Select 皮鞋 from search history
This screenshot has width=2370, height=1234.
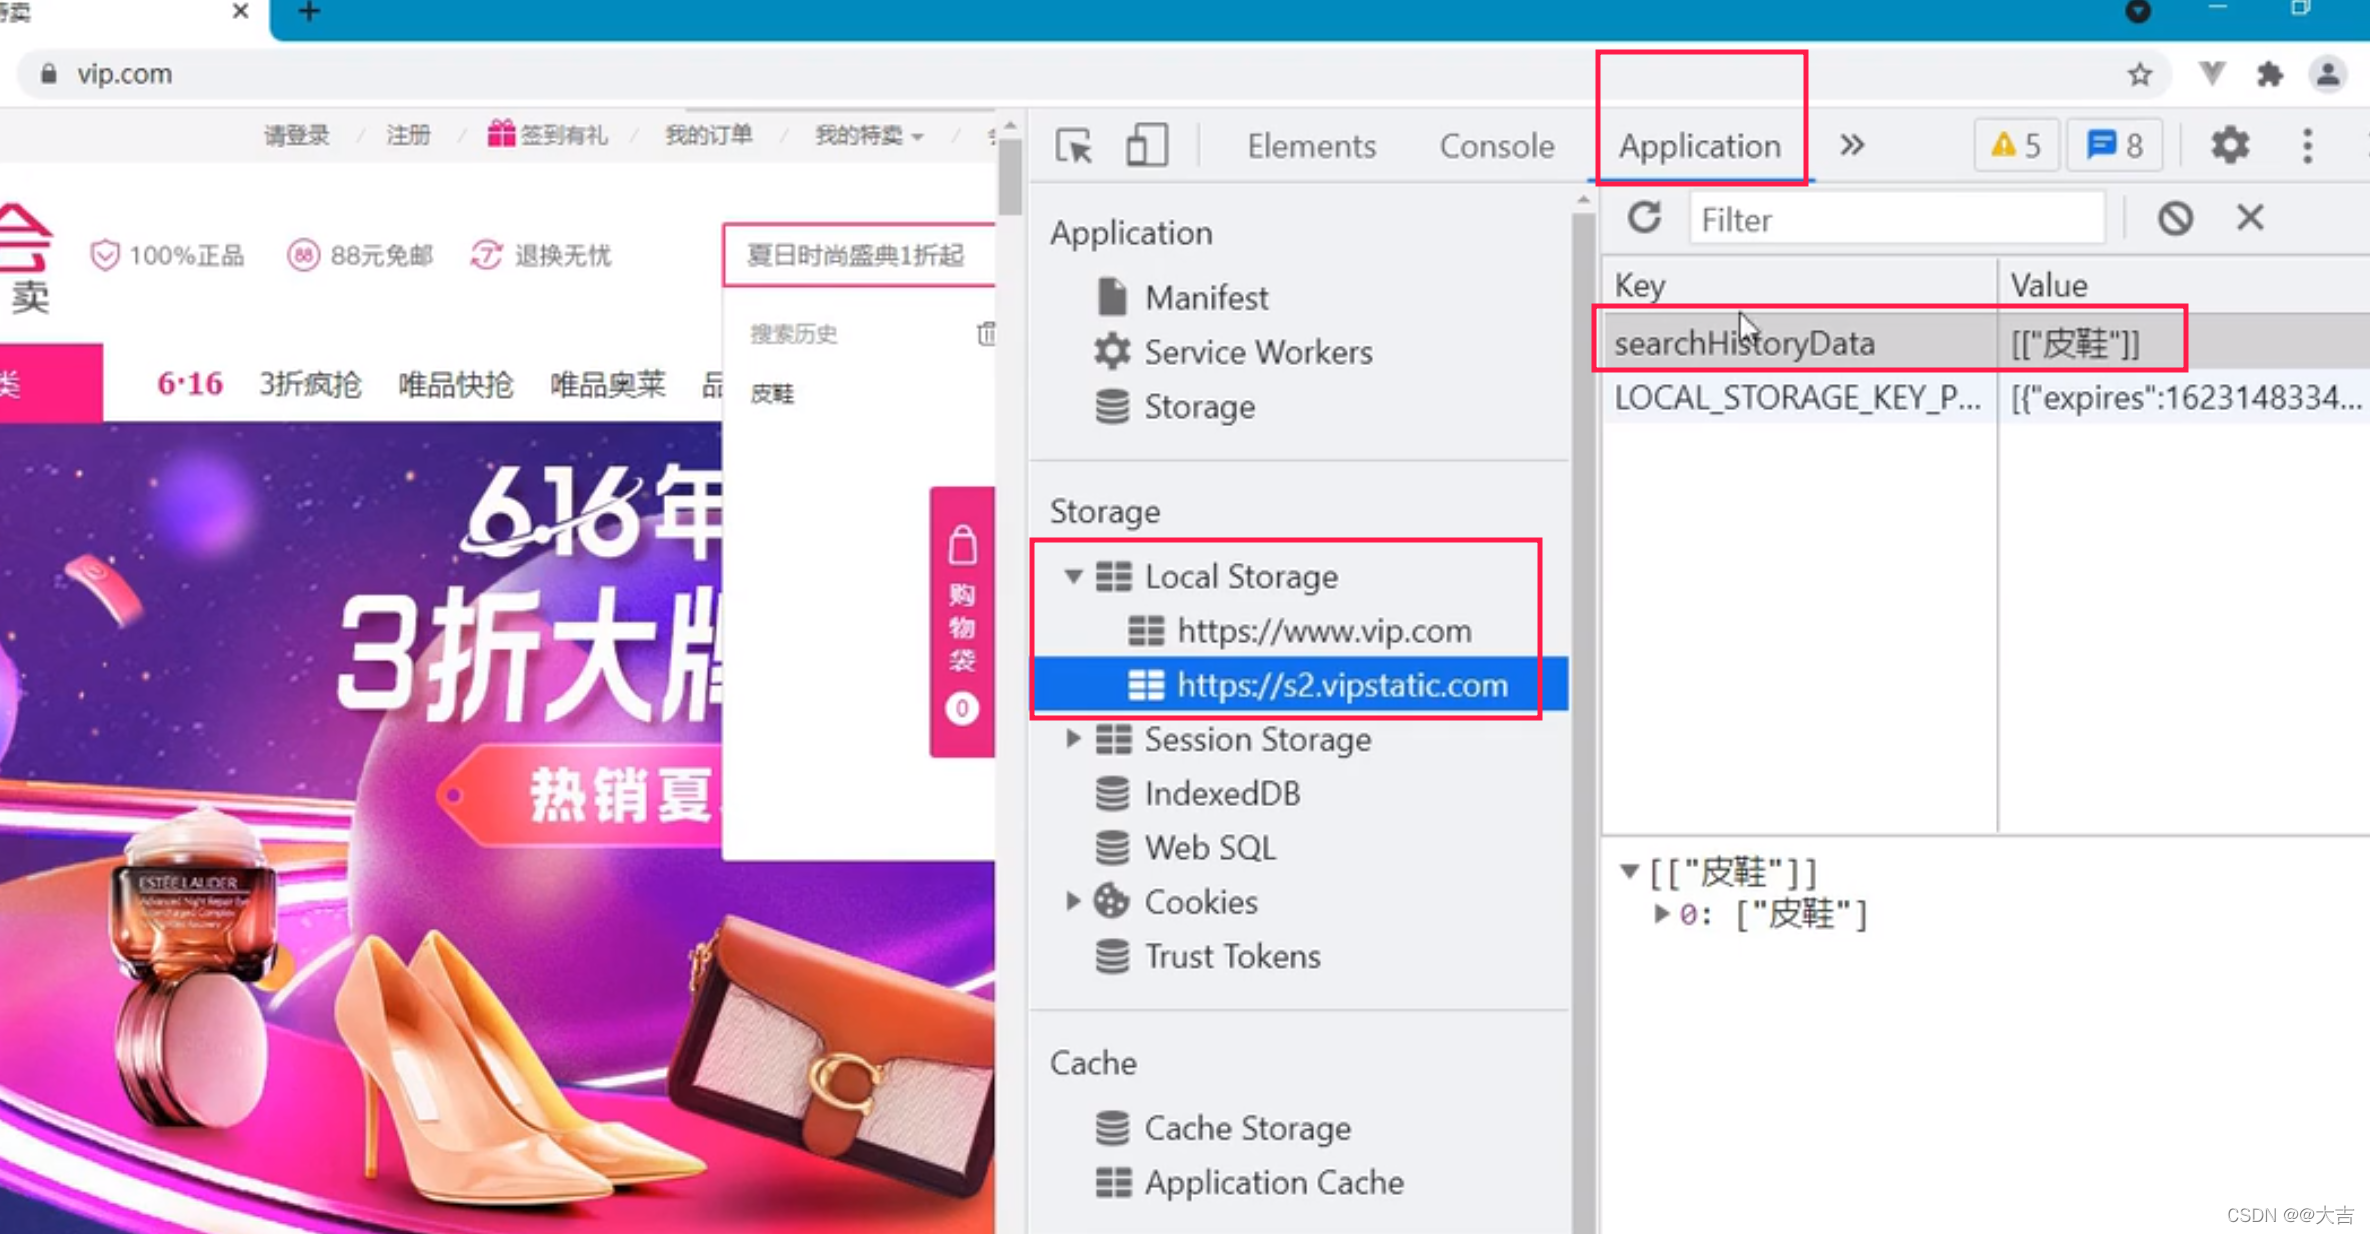[772, 393]
